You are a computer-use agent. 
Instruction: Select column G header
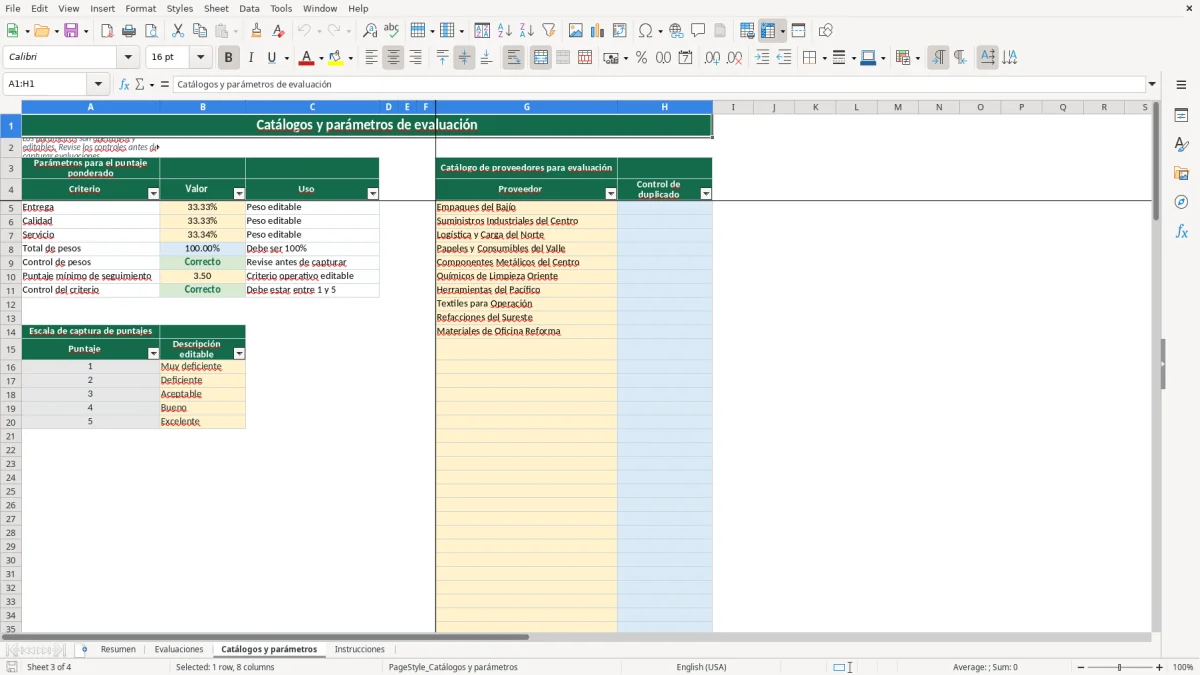click(x=527, y=107)
